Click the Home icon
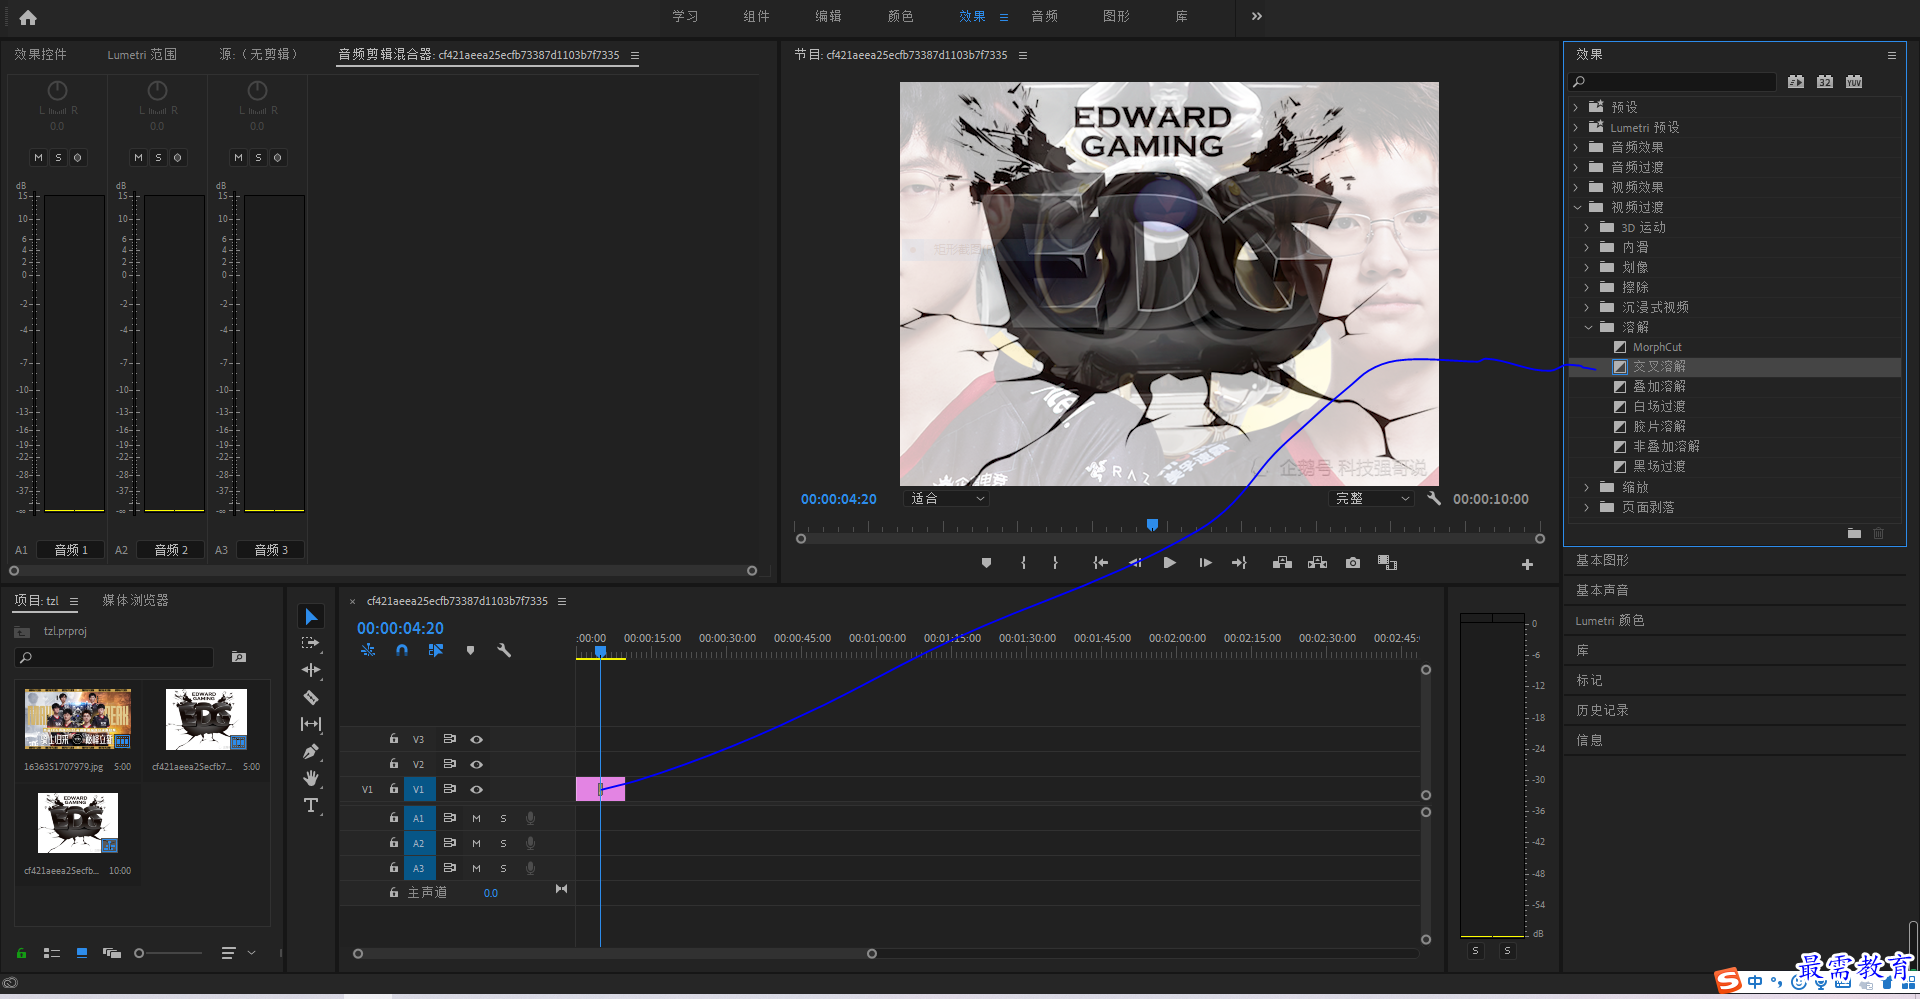Viewport: 1920px width, 999px height. pyautogui.click(x=28, y=17)
